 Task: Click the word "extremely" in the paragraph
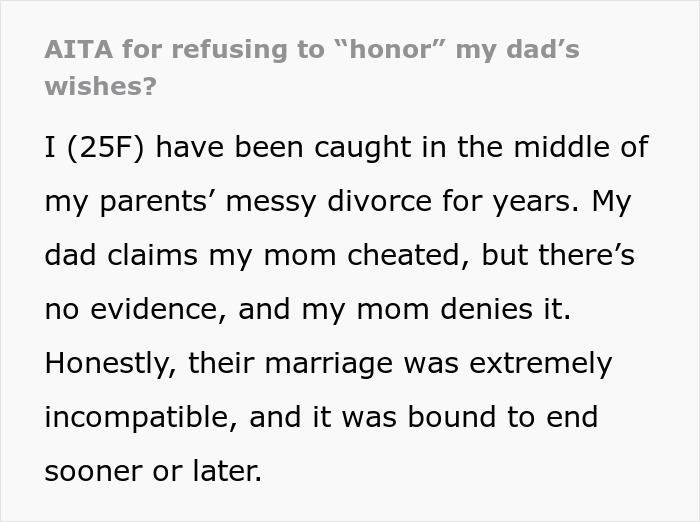pyautogui.click(x=541, y=364)
